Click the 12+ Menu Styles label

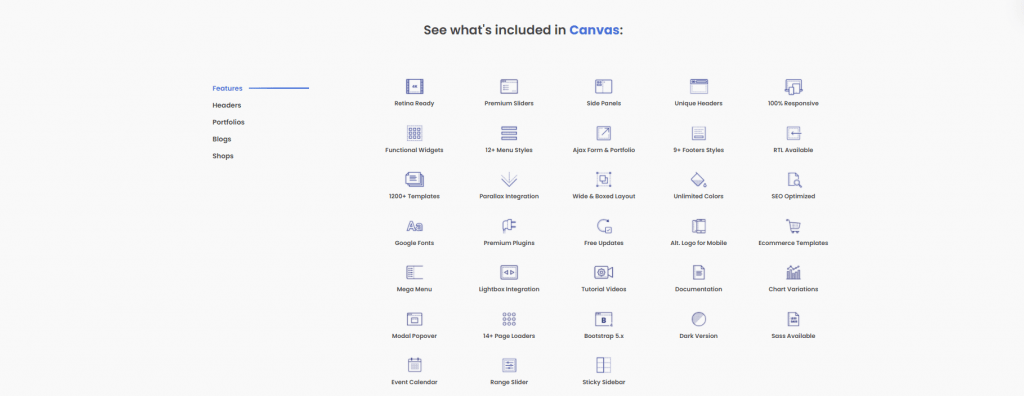point(509,150)
